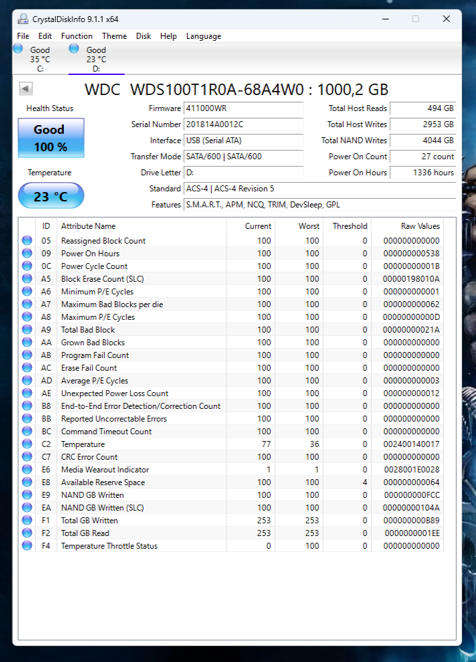The height and width of the screenshot is (662, 476).
Task: Click status icon for CRC Error Count
Action: (27, 456)
